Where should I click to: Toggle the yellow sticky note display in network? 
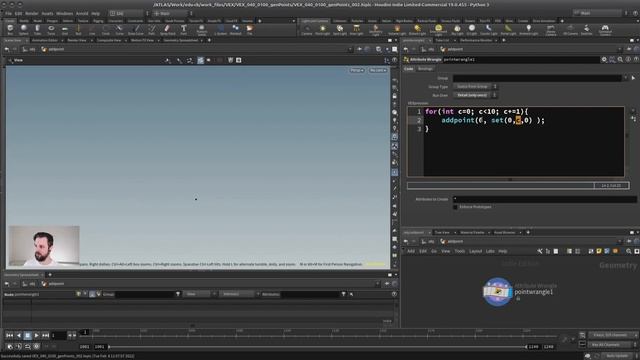pos(599,251)
